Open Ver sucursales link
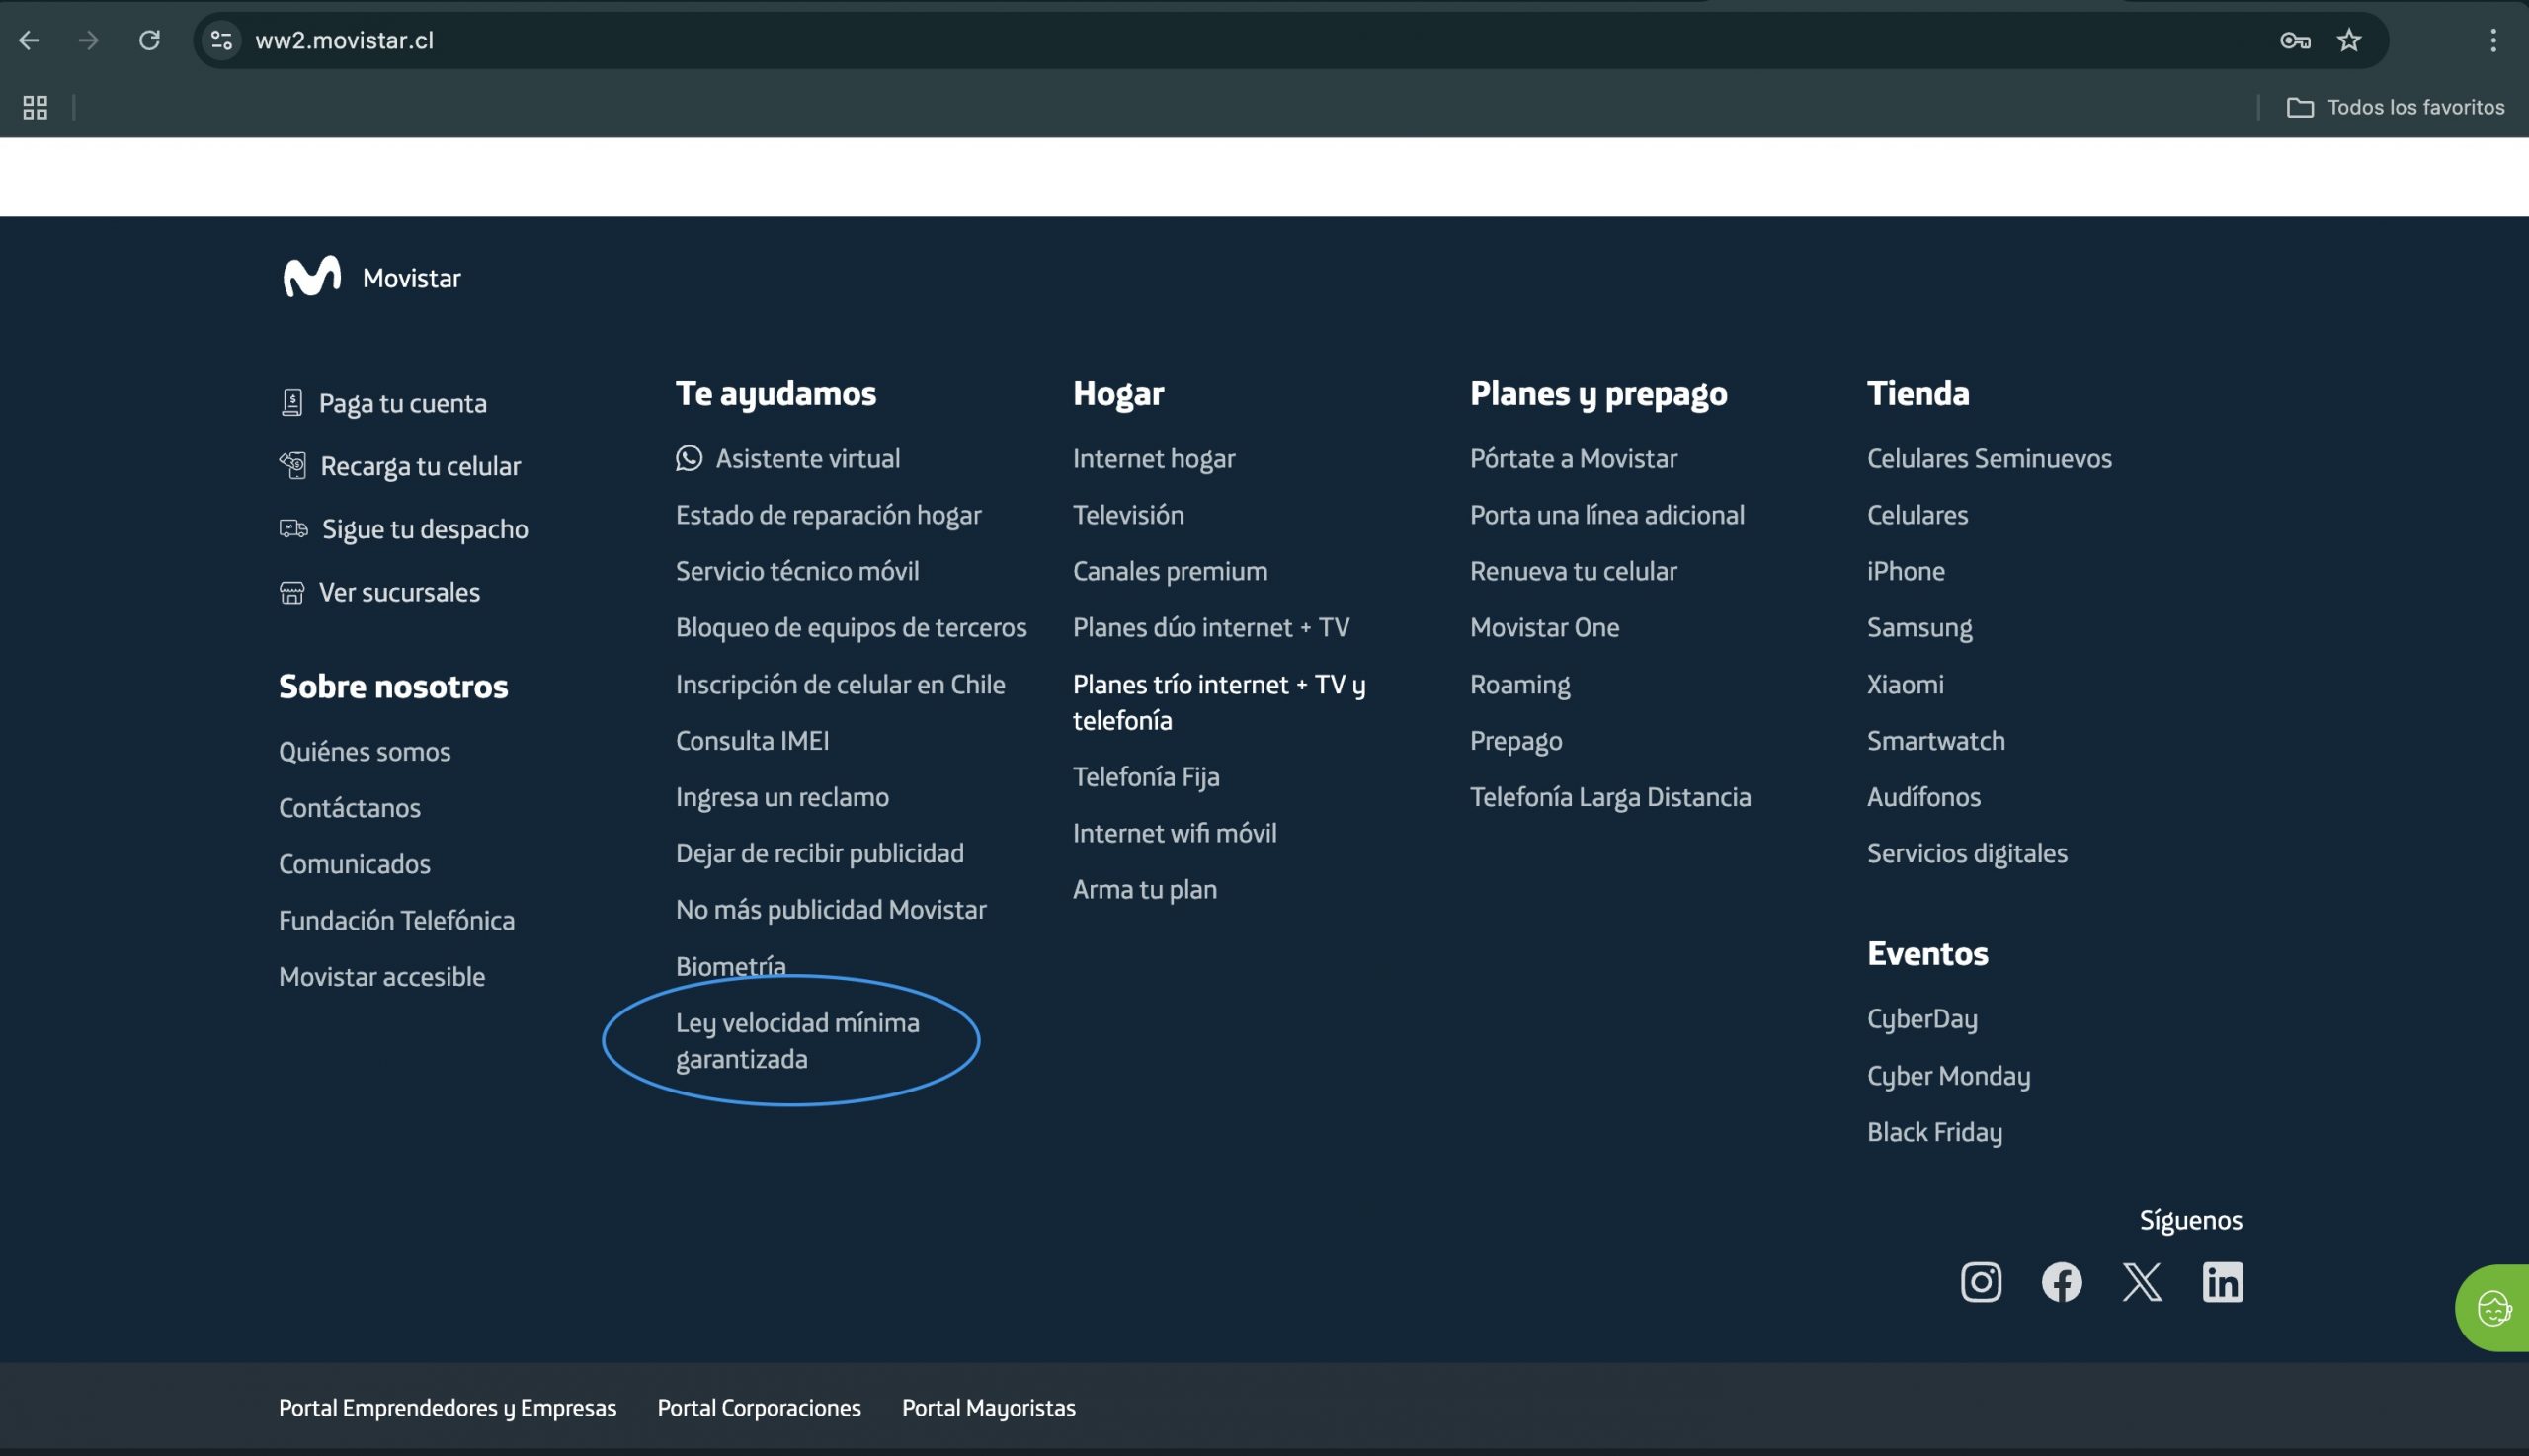2529x1456 pixels. (x=399, y=592)
